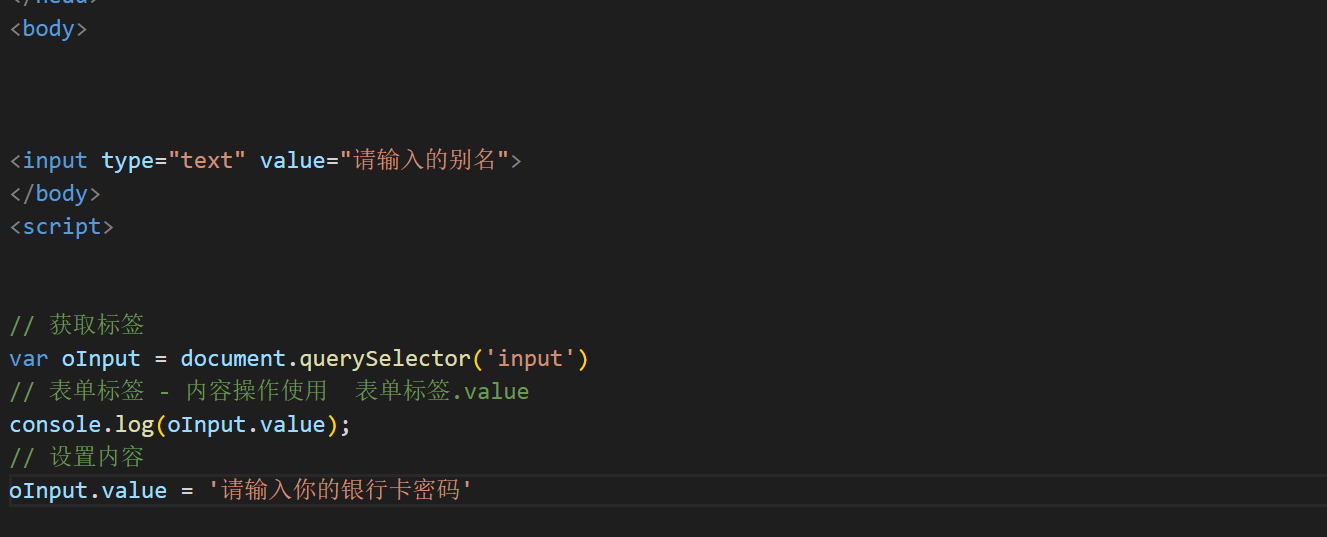Image resolution: width=1327 pixels, height=537 pixels.
Task: Click the string 请输入你的银行卡密码
Action: (x=340, y=490)
